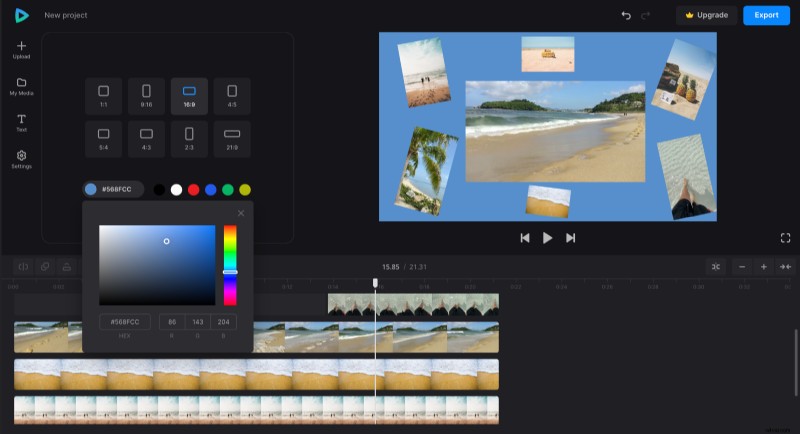
Task: Pick the red color swatch
Action: click(193, 190)
